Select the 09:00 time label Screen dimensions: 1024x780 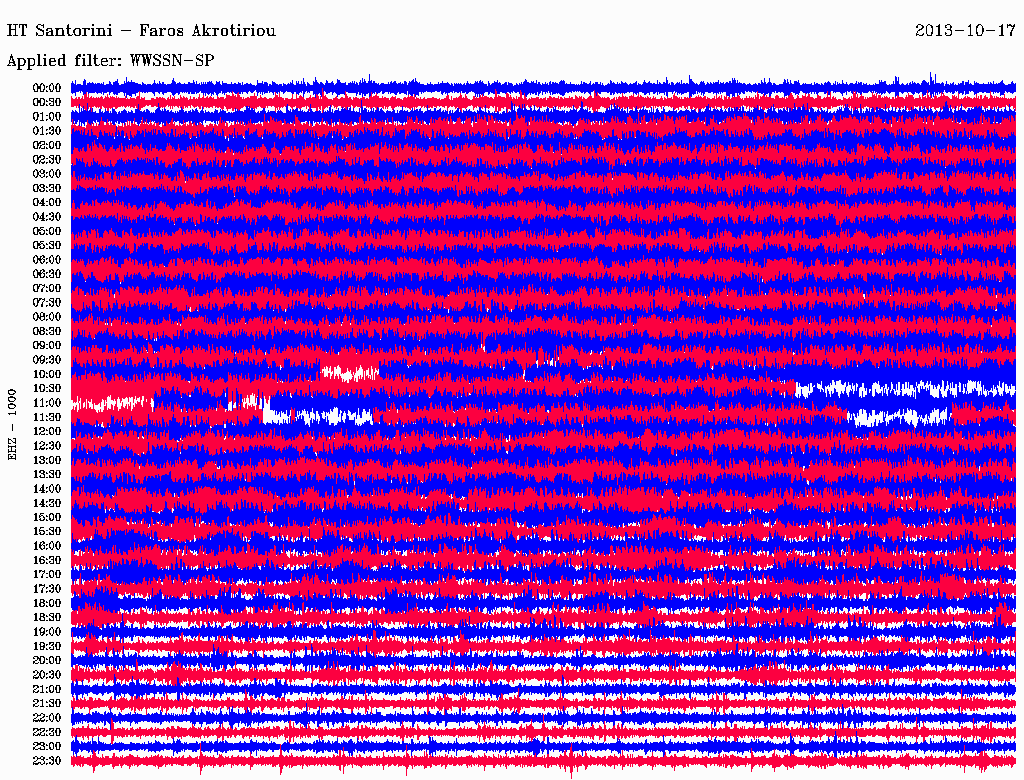tap(47, 346)
